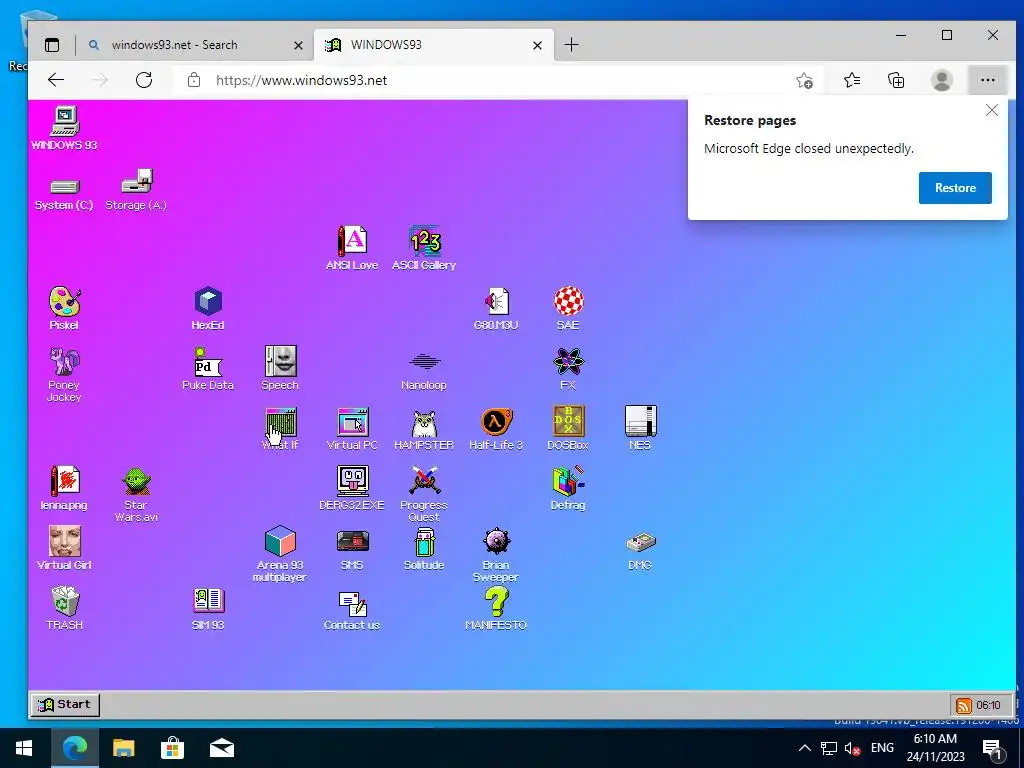
Task: Open the browser profile menu
Action: (x=941, y=80)
